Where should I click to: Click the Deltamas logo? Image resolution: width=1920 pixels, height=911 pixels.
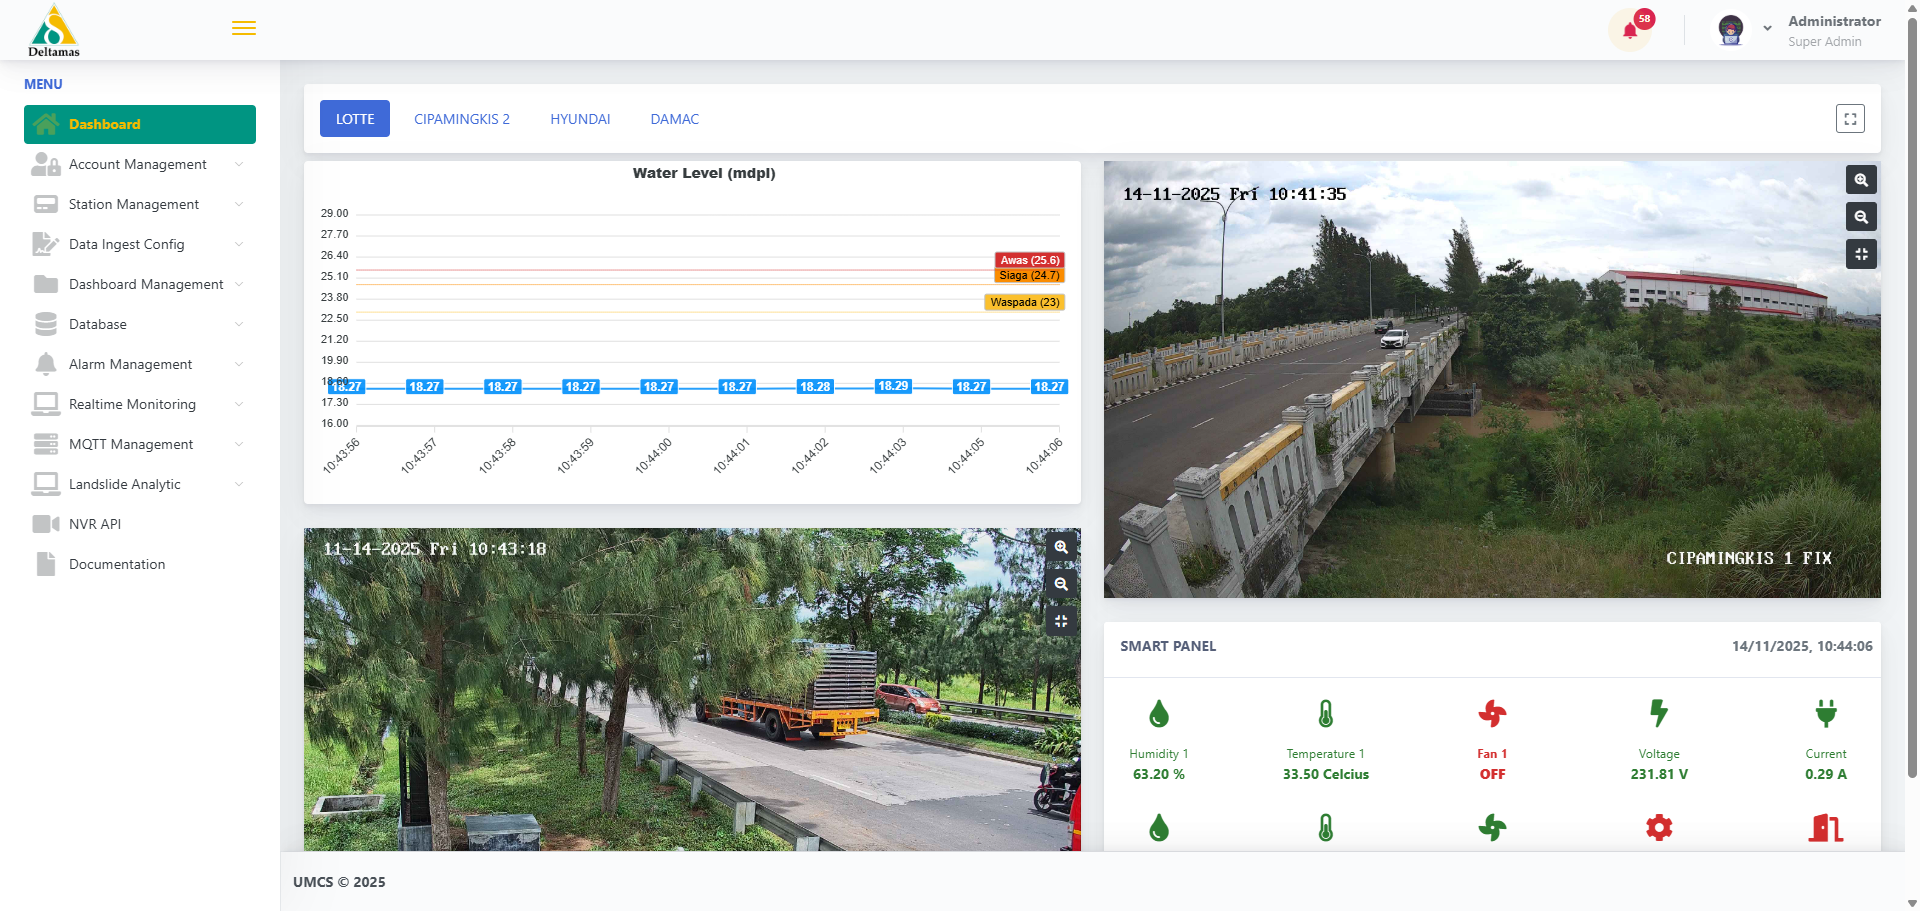pos(53,28)
